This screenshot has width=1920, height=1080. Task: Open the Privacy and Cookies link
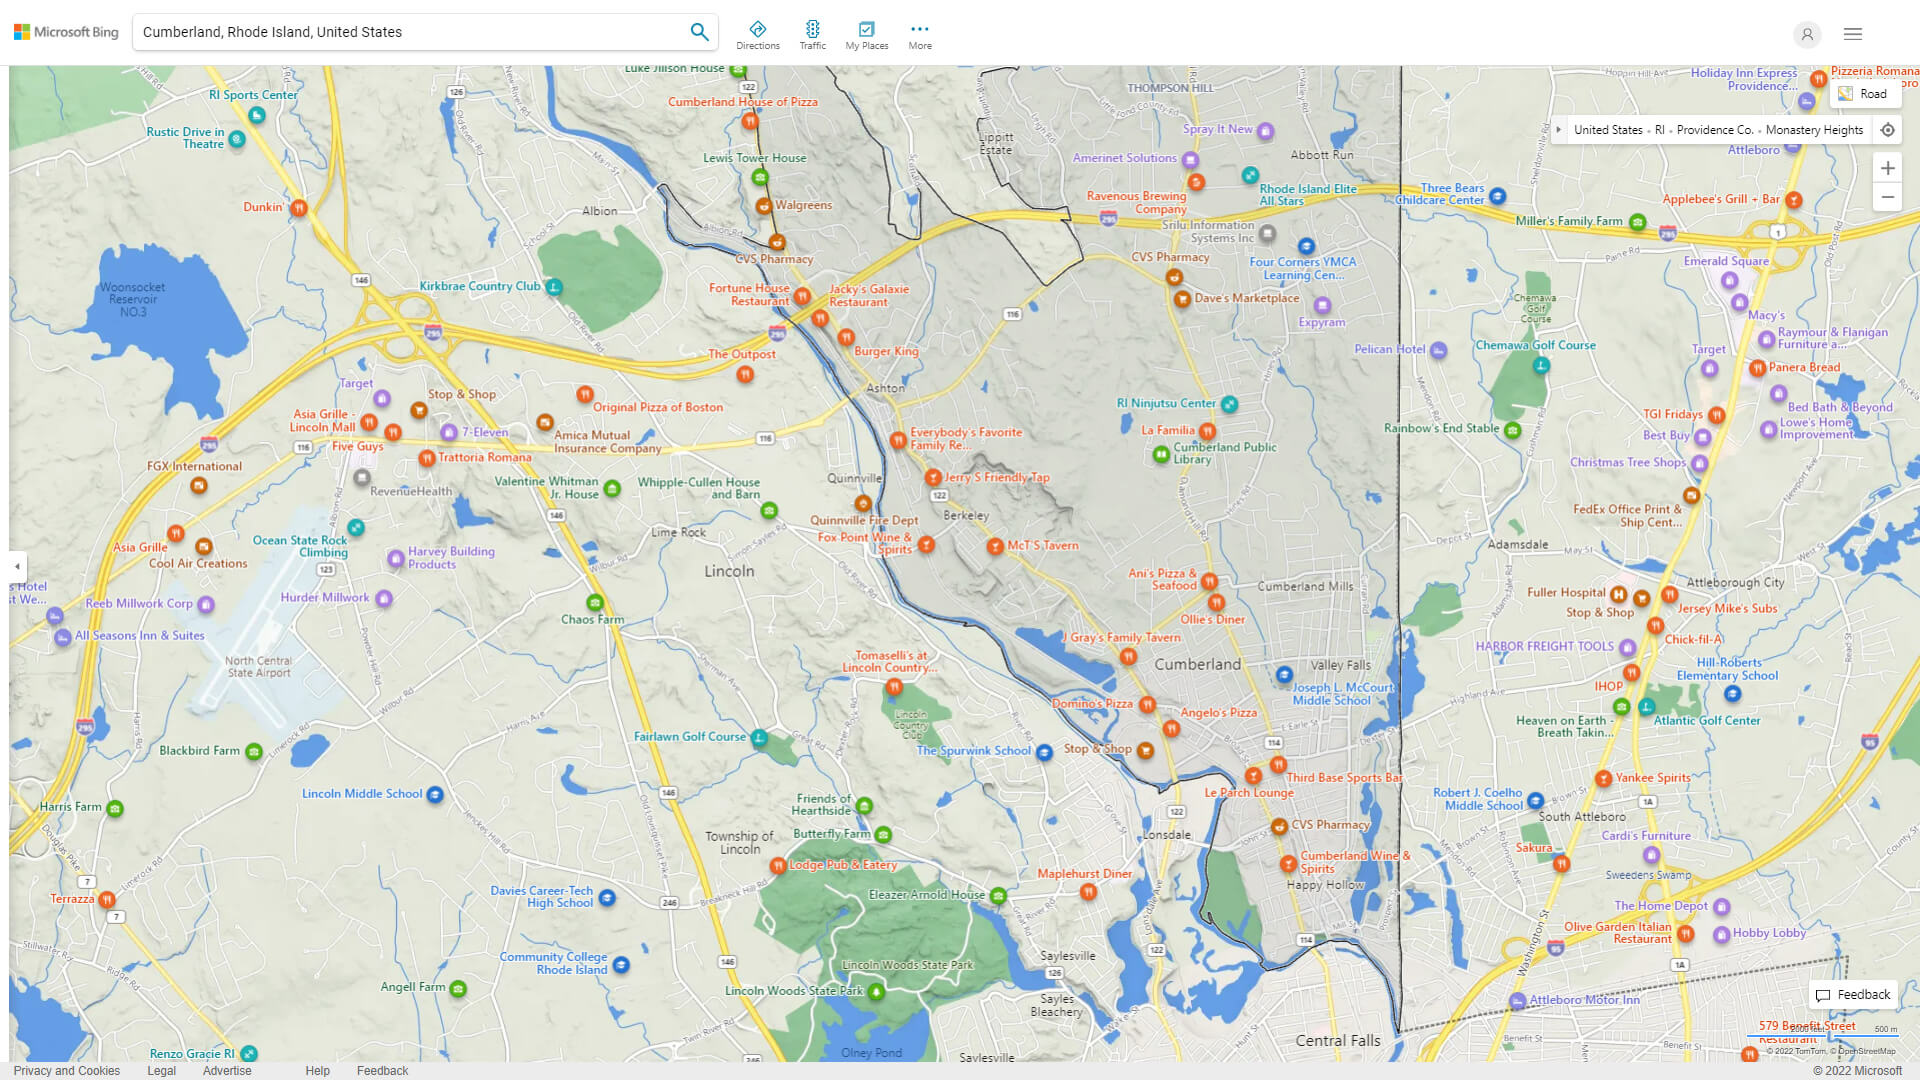(x=66, y=1070)
